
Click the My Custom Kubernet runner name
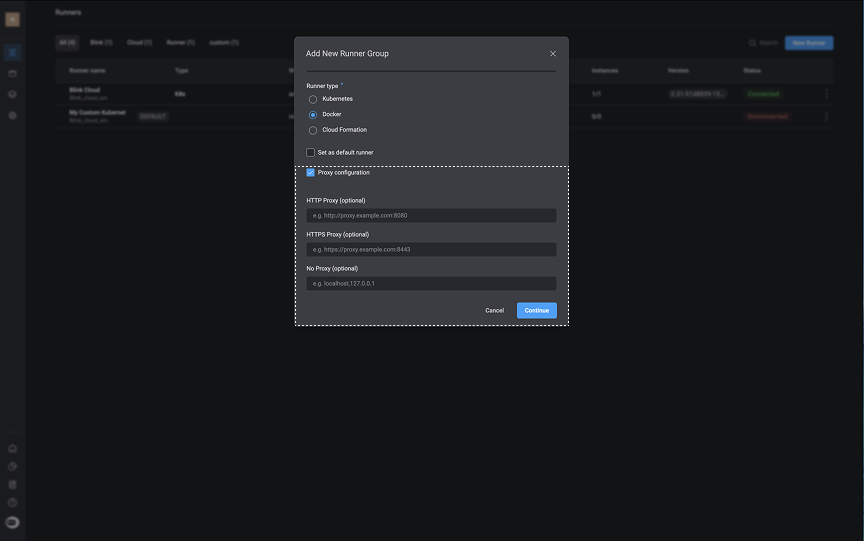pyautogui.click(x=97, y=112)
